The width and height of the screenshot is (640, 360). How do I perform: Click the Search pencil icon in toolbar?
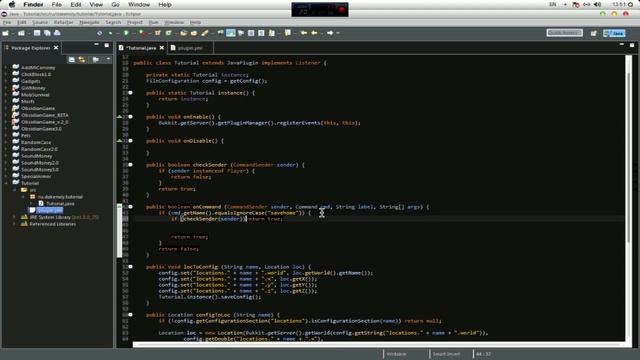(204, 33)
